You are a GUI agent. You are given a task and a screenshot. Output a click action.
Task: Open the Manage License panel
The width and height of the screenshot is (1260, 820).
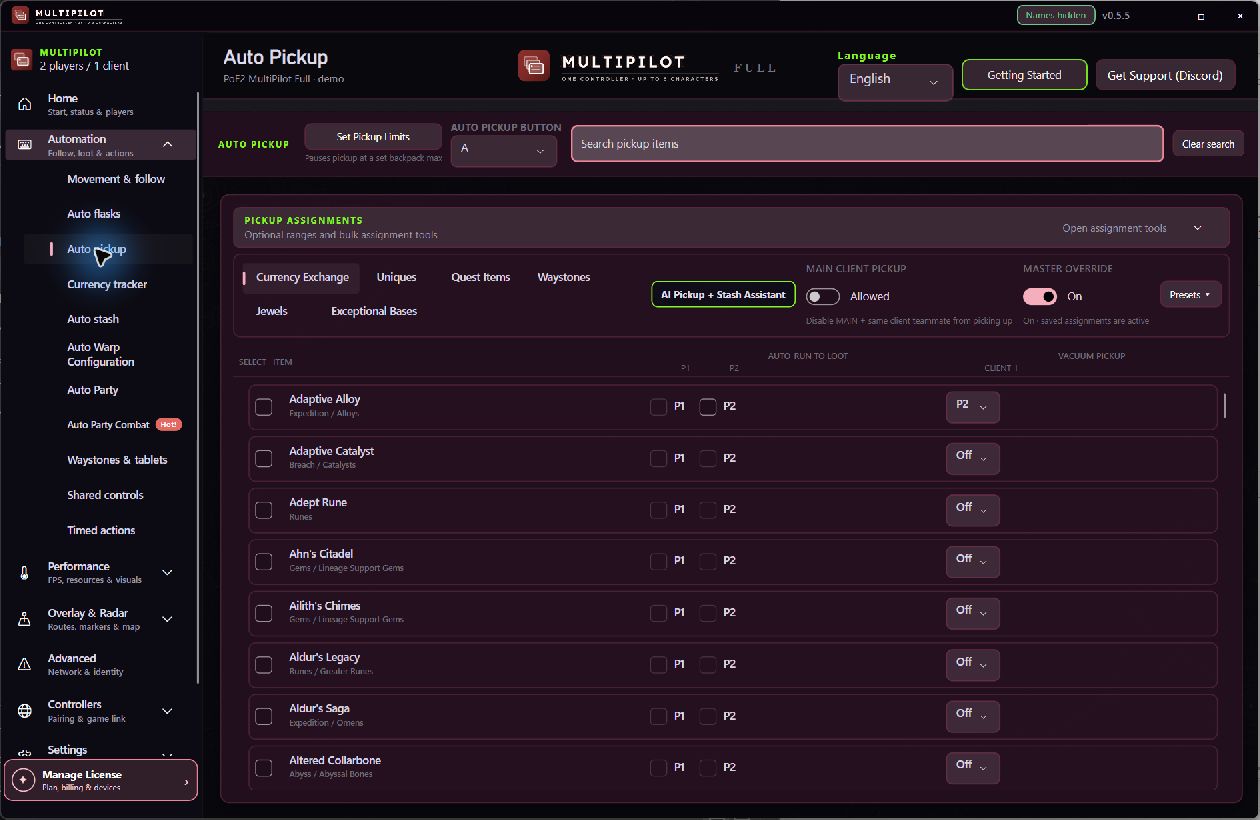pyautogui.click(x=101, y=780)
